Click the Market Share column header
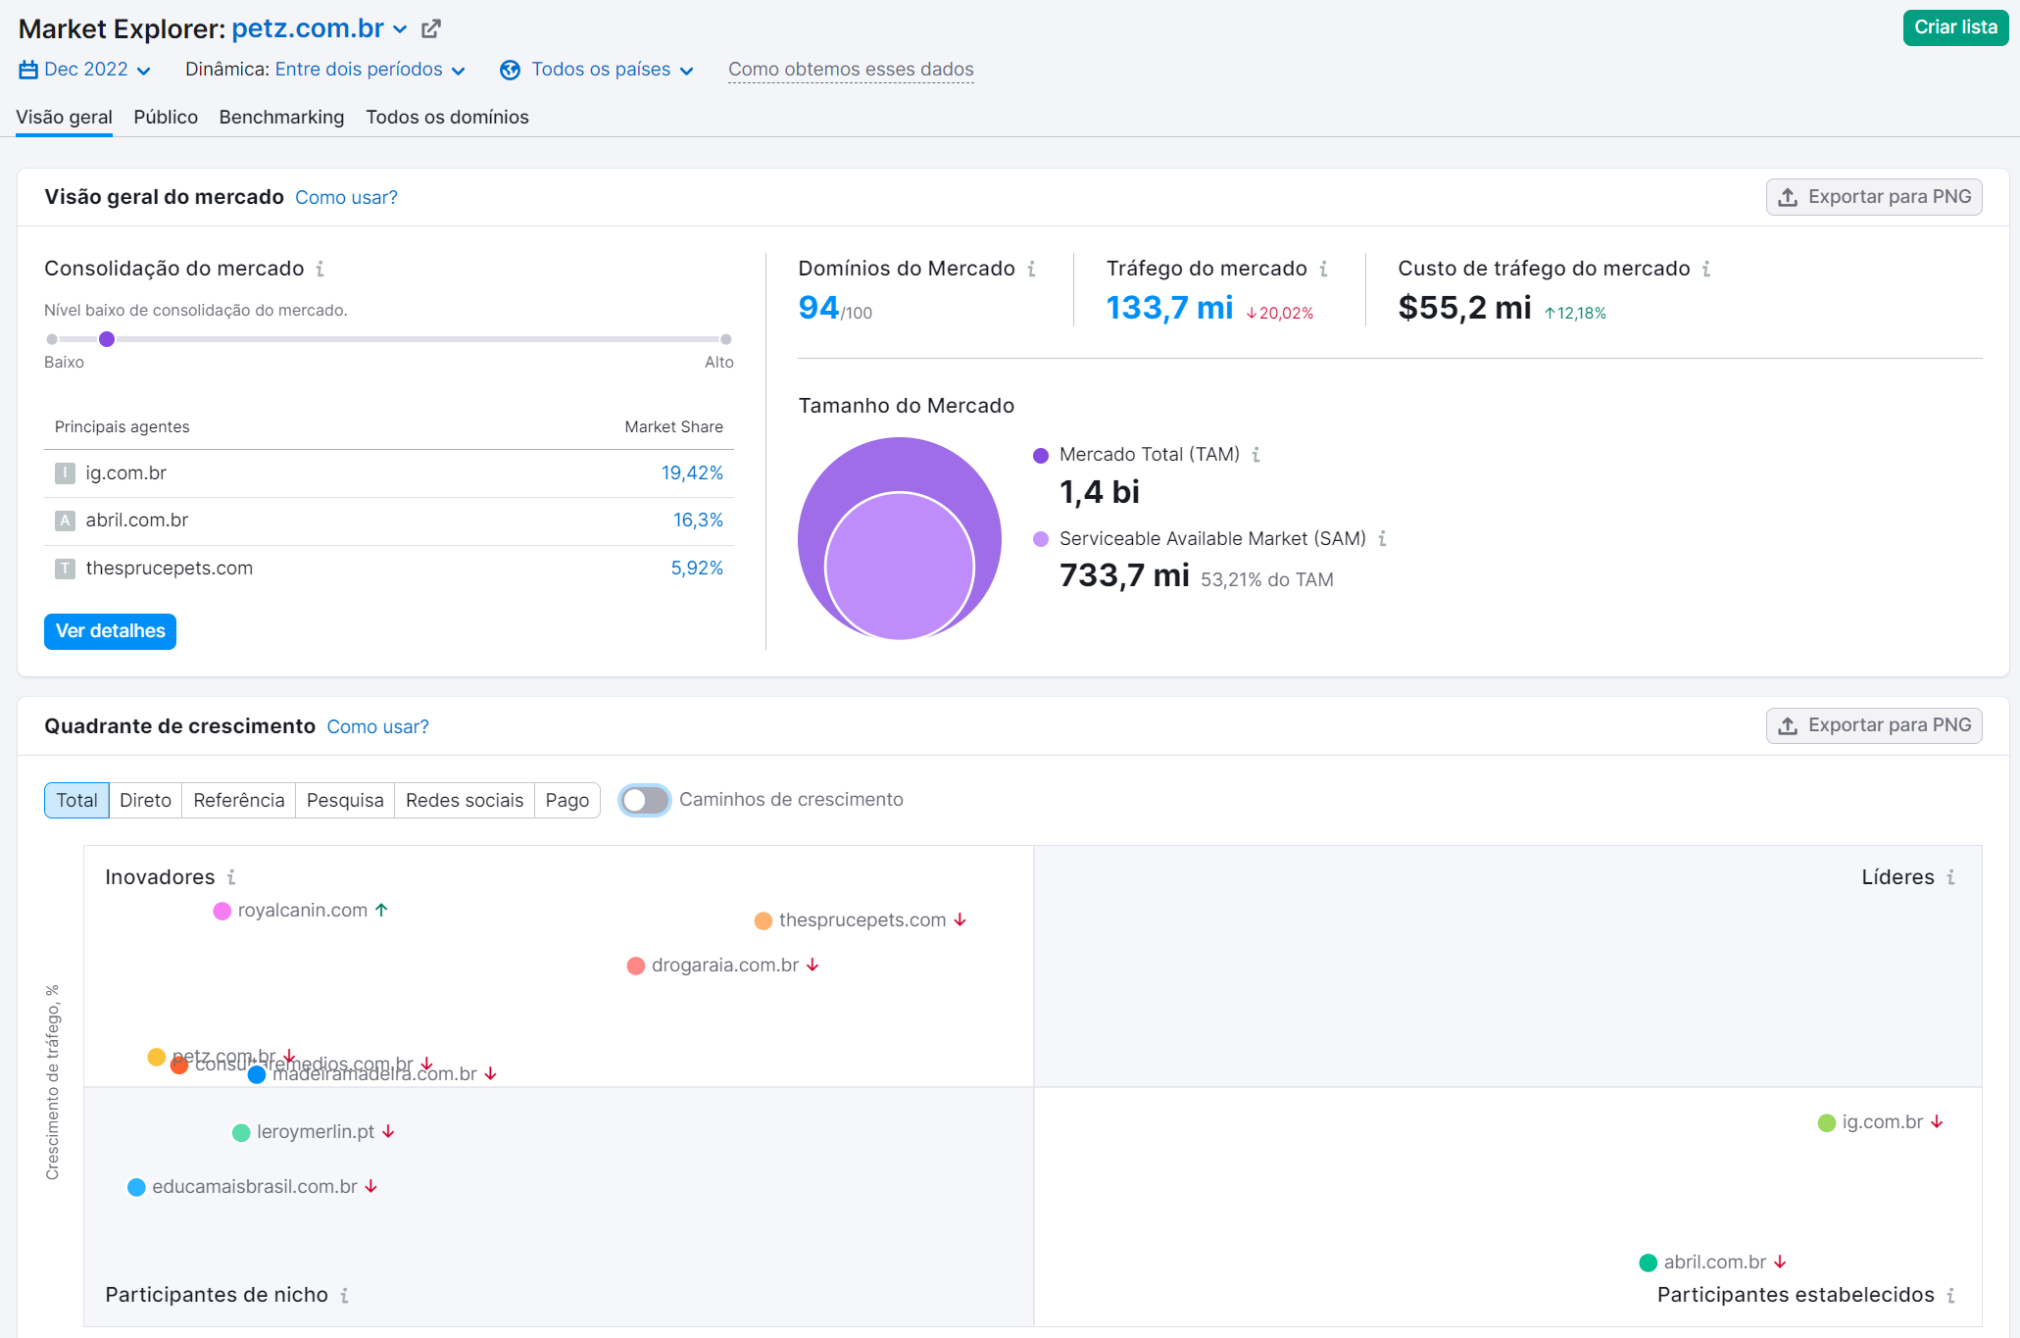 [x=674, y=427]
